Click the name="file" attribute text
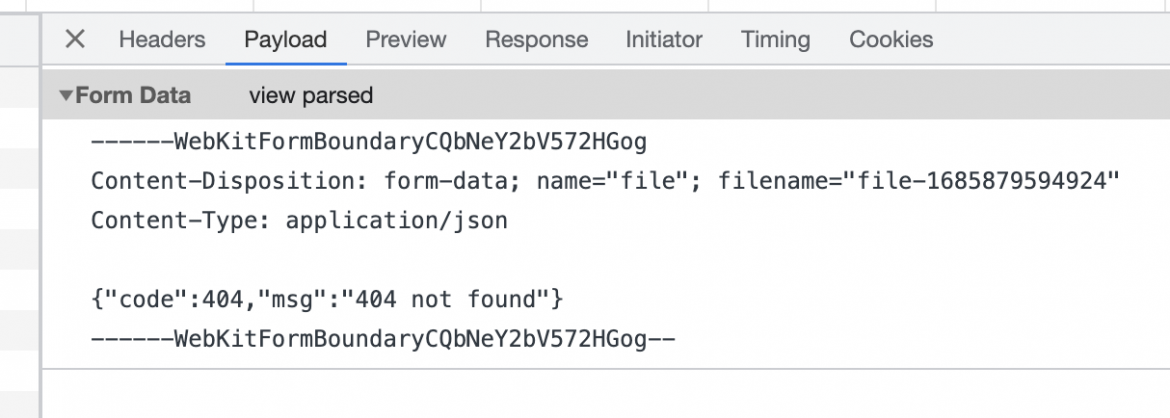 (x=619, y=181)
